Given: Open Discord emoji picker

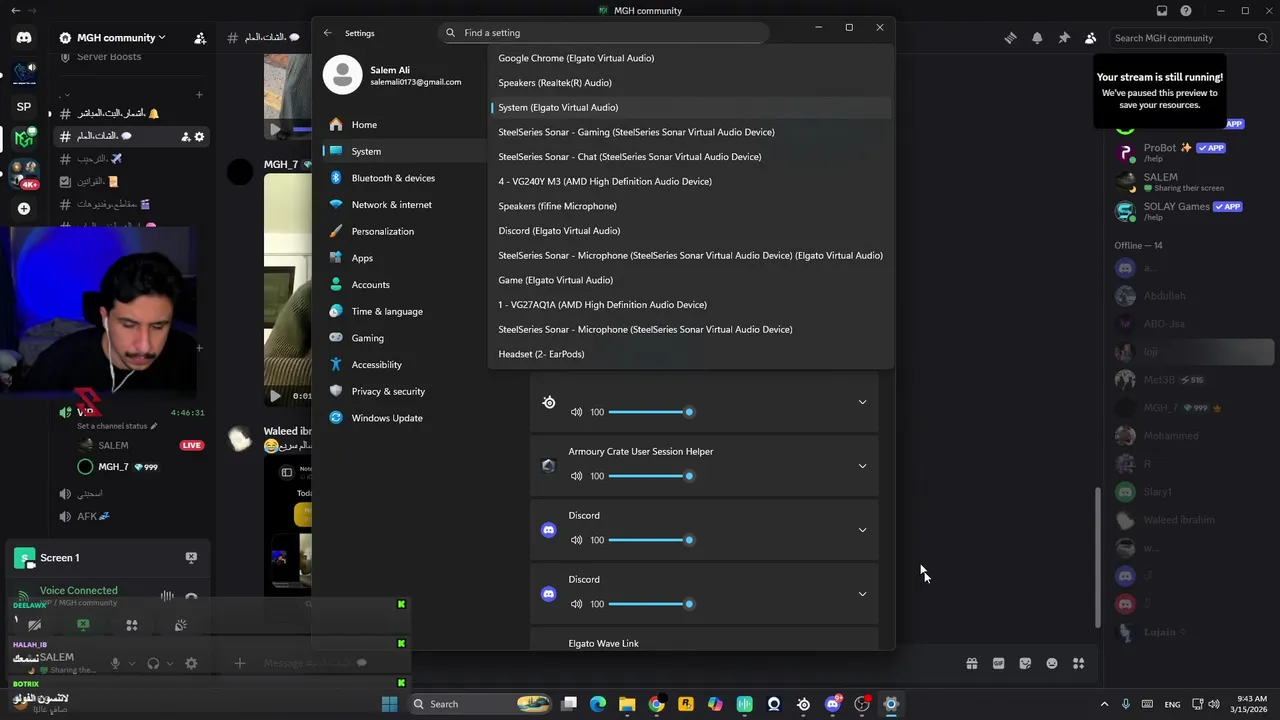Looking at the screenshot, I should click(x=1052, y=663).
